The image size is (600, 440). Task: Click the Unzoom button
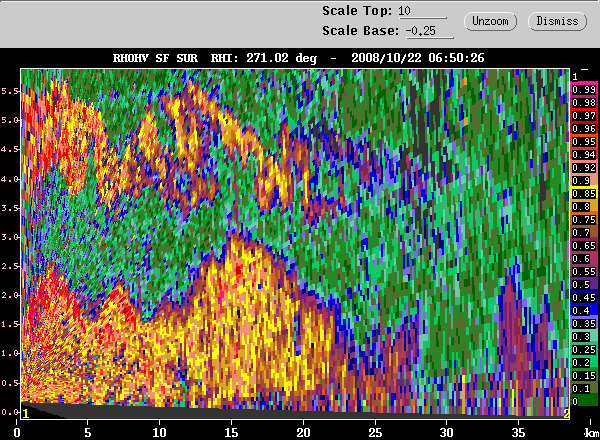tap(492, 20)
